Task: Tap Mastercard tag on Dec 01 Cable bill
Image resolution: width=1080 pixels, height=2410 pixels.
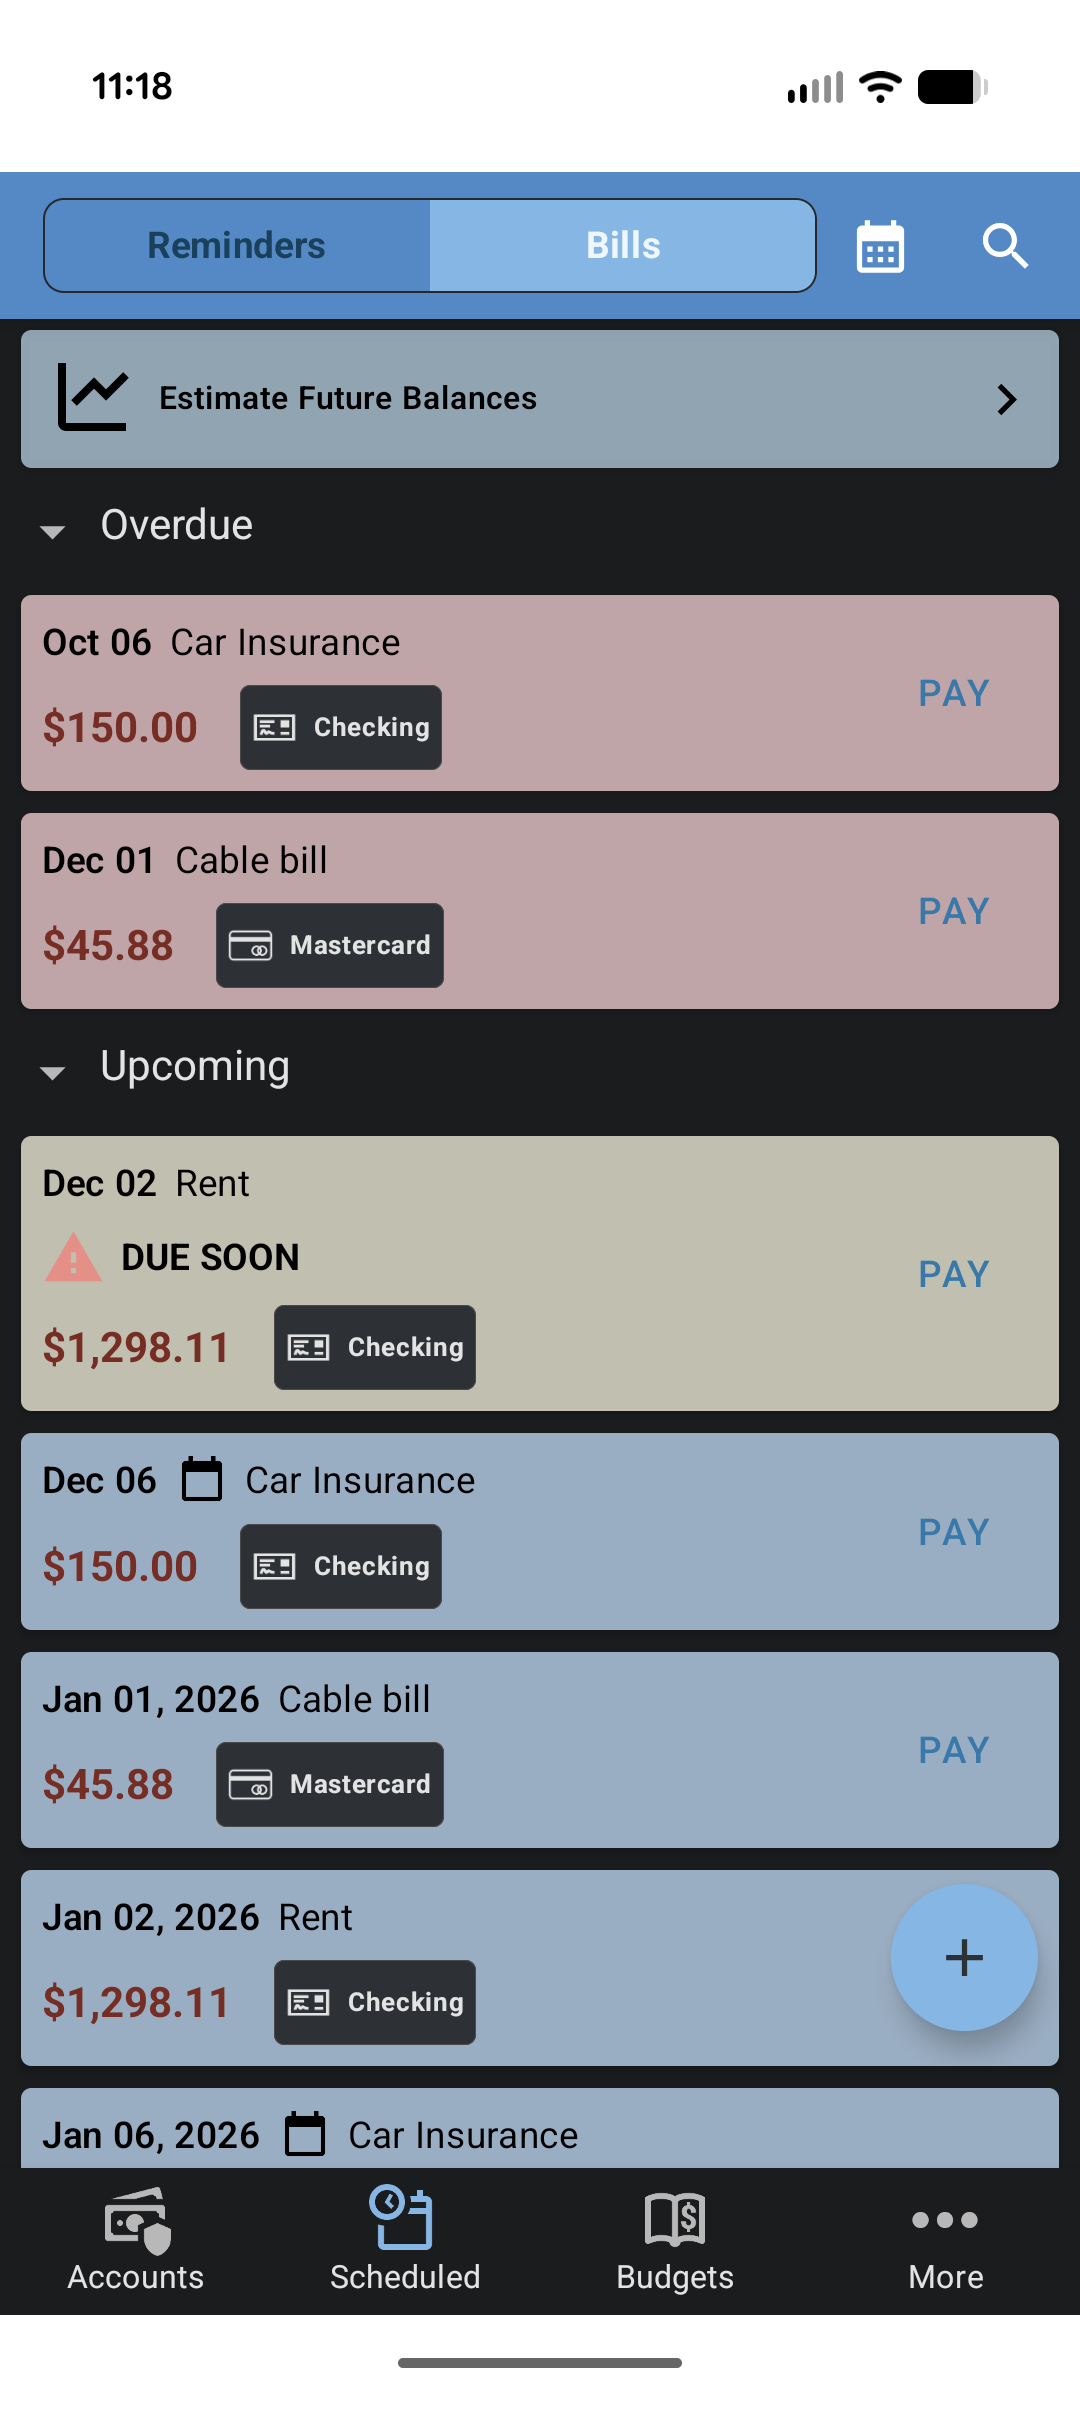Action: tap(330, 946)
